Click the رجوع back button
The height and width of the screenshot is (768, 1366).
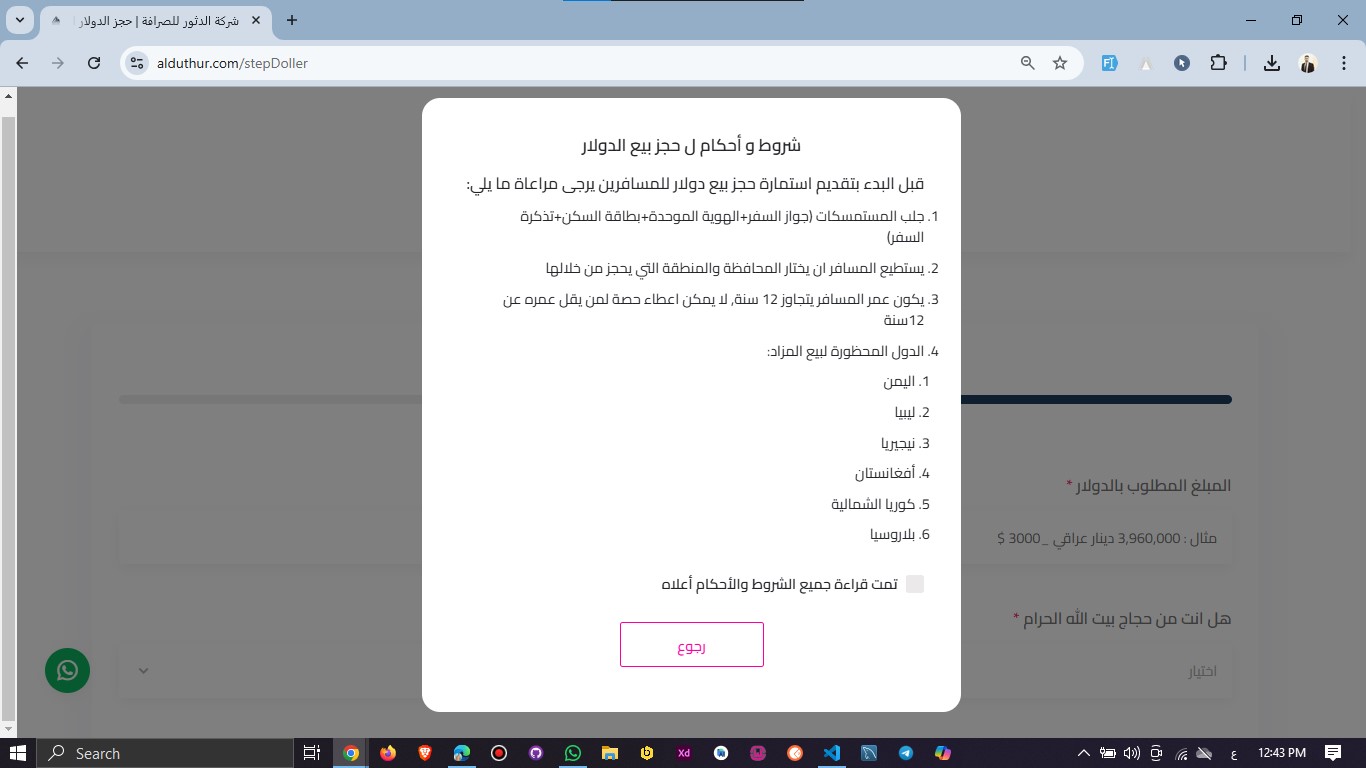[691, 645]
